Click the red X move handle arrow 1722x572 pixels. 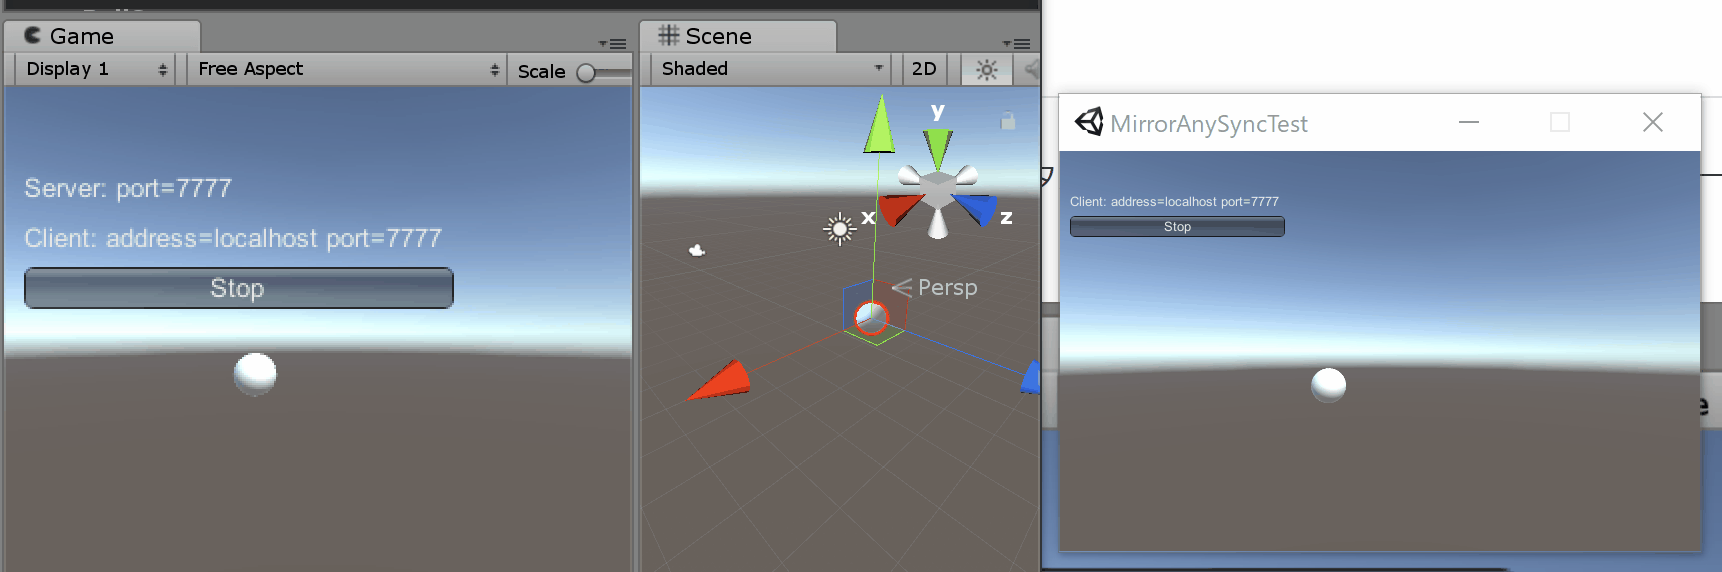coord(720,382)
